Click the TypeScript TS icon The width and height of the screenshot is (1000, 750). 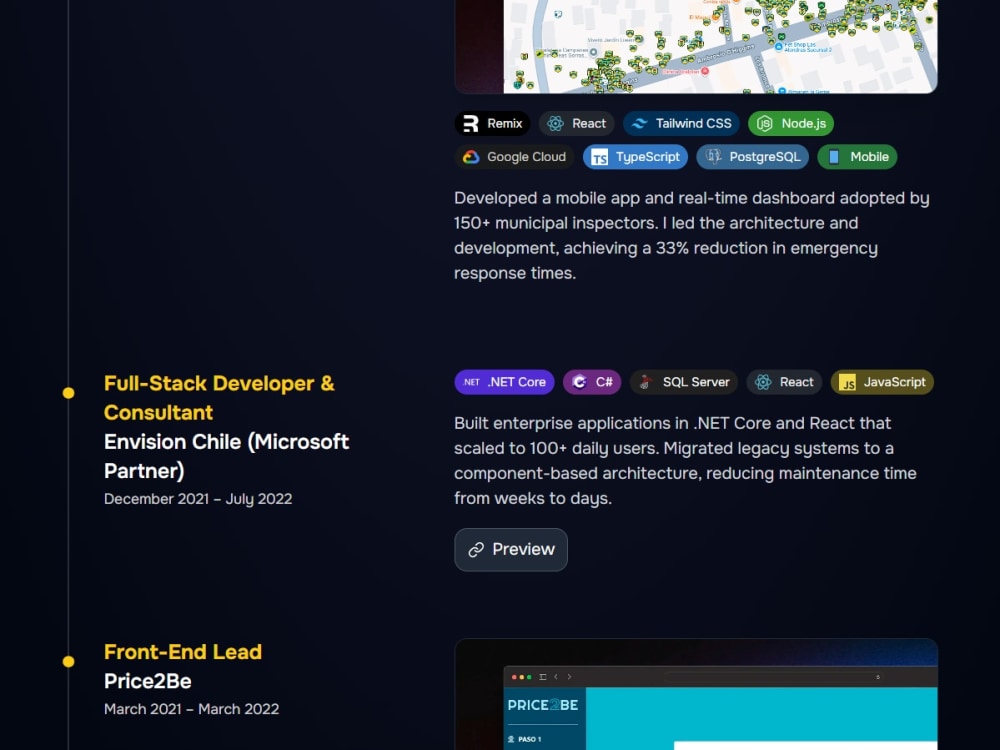[x=599, y=157]
